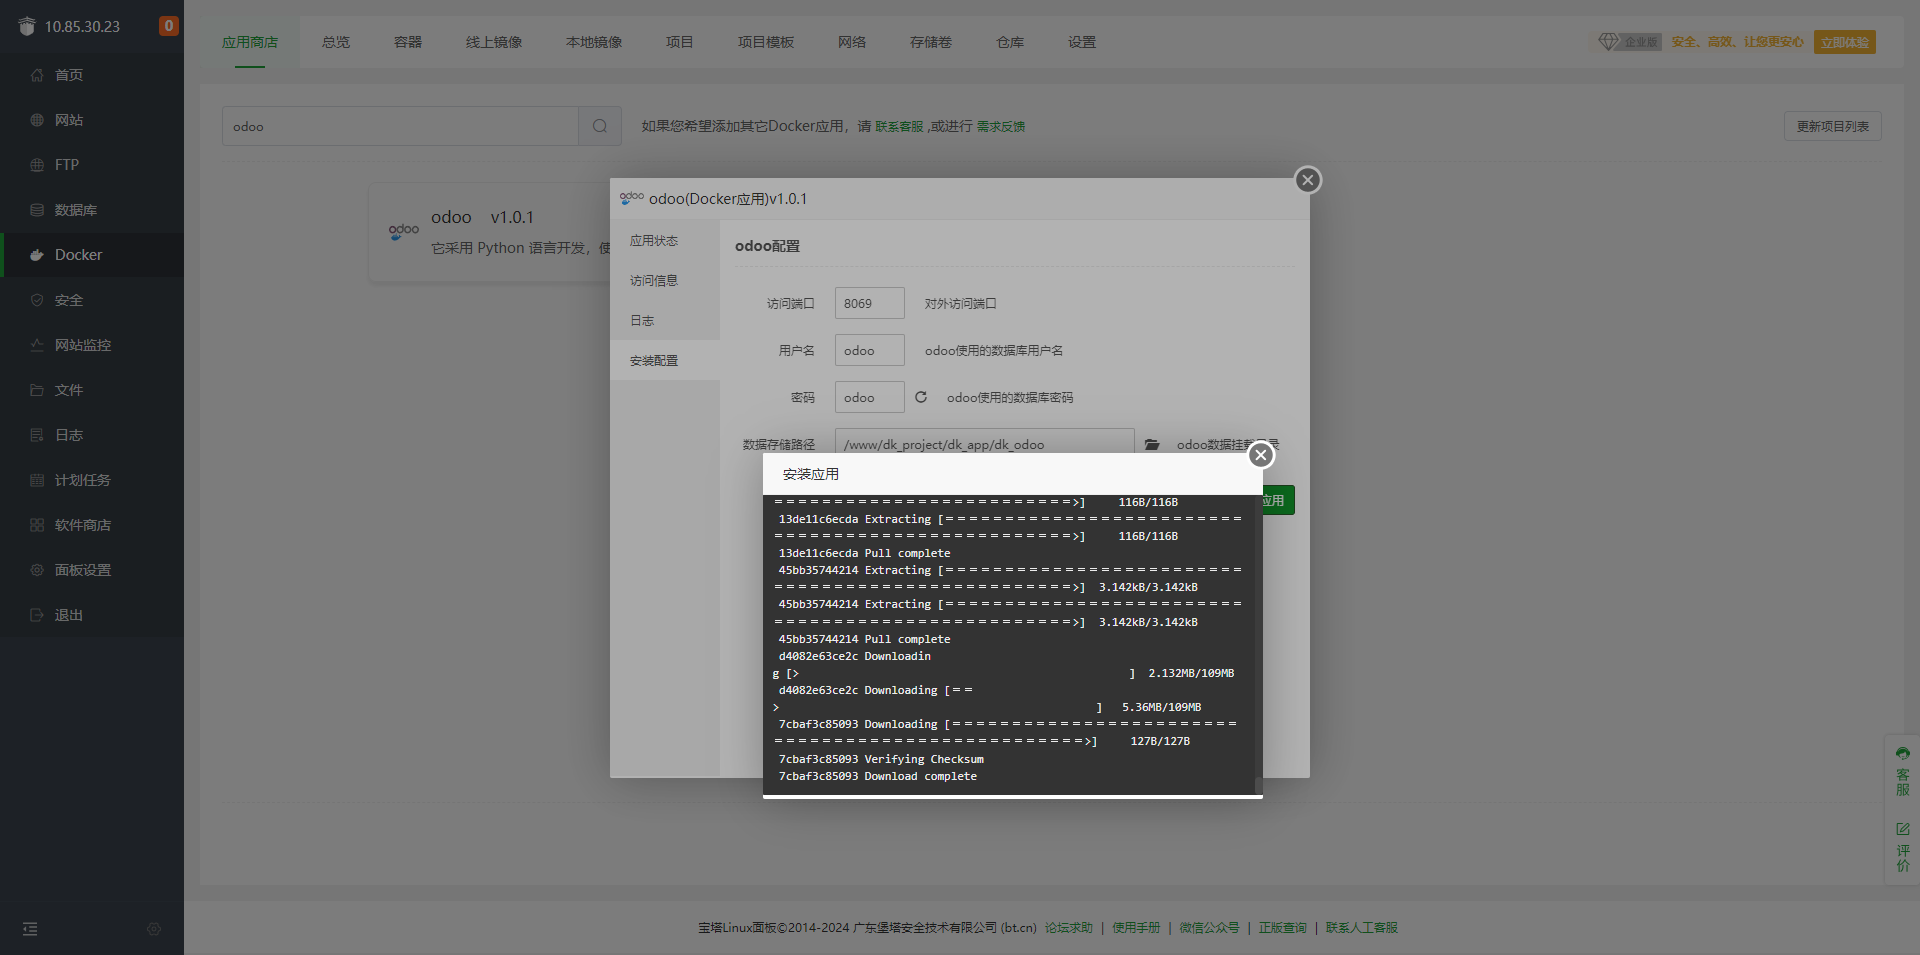The width and height of the screenshot is (1920, 955).
Task: Click 需求反馈 link
Action: tap(1001, 126)
